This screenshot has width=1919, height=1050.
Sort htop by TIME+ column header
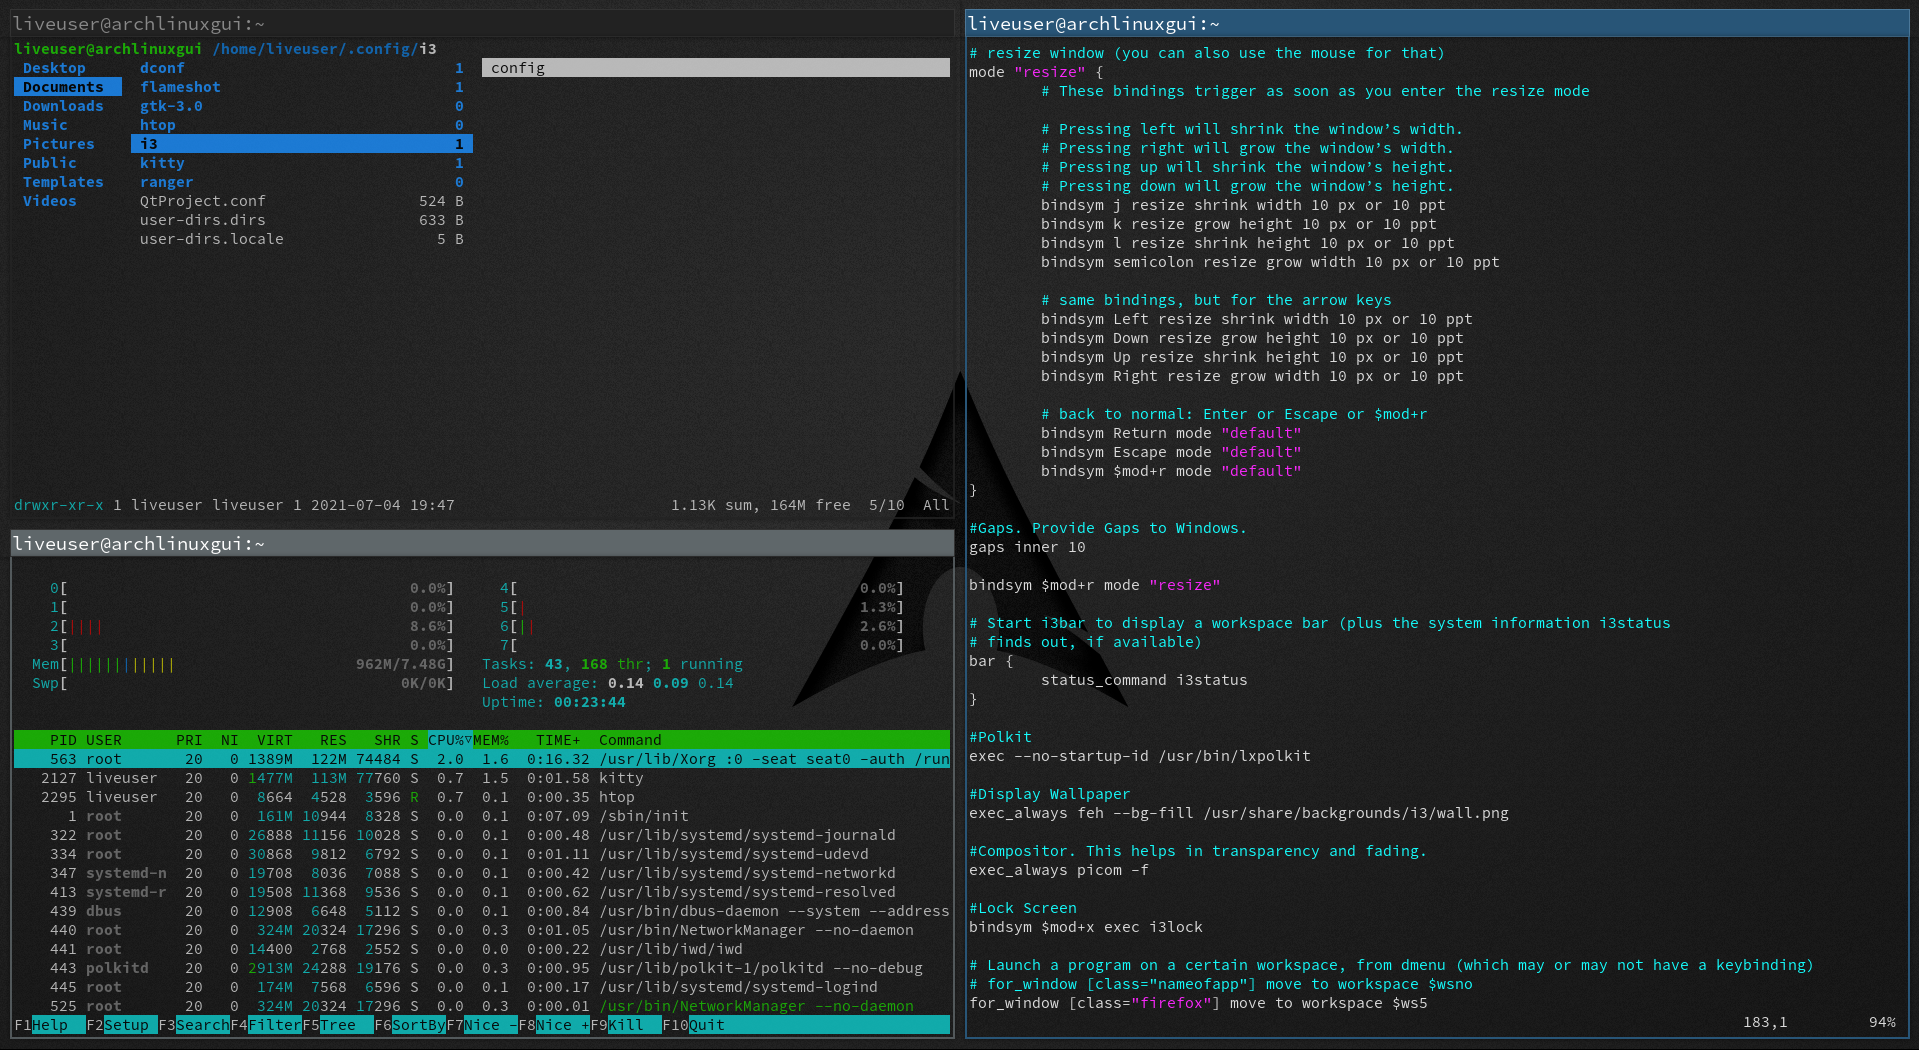[x=558, y=740]
